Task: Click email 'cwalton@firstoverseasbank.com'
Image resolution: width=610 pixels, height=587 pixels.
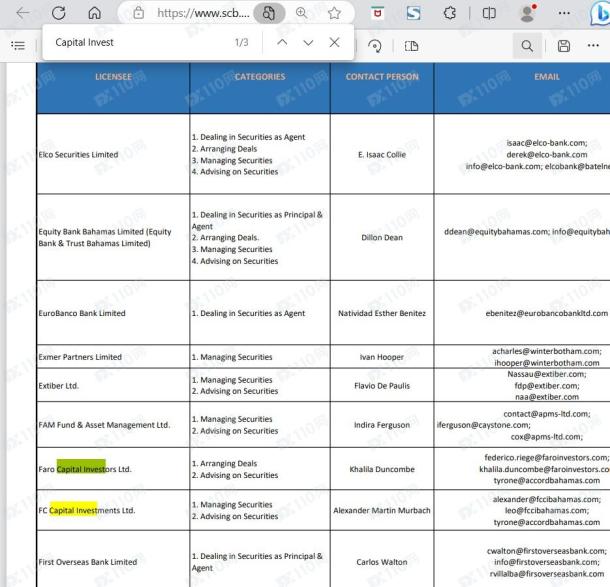Action: pos(547,550)
